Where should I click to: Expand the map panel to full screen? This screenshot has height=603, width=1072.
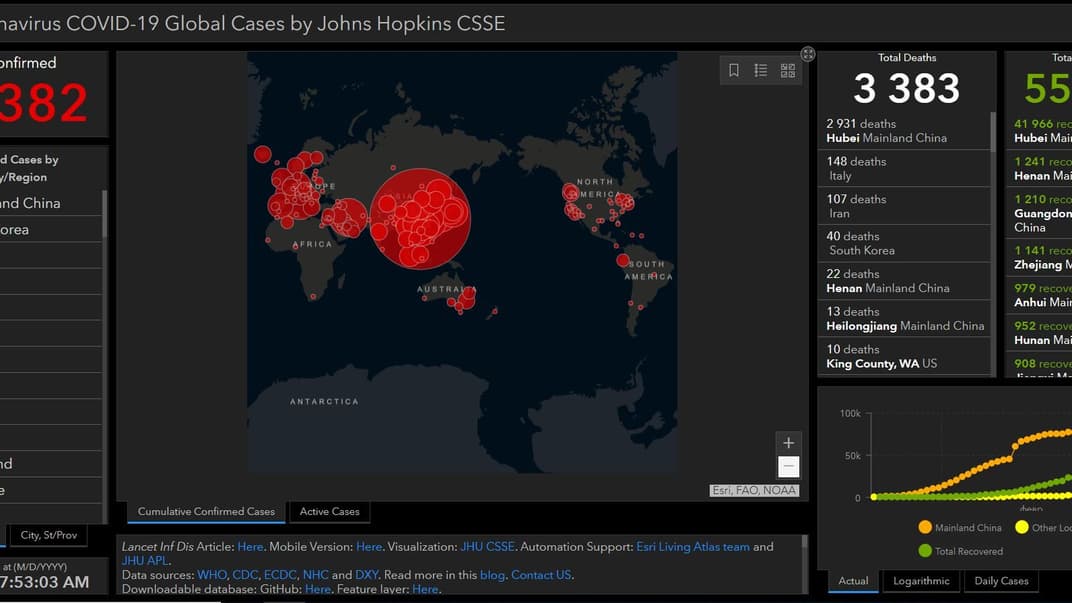(x=808, y=54)
